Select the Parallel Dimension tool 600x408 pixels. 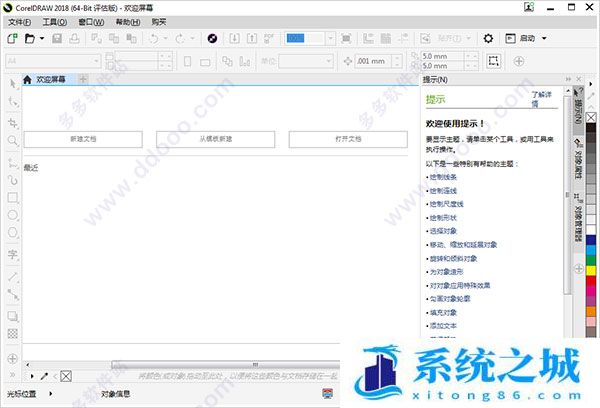(13, 276)
